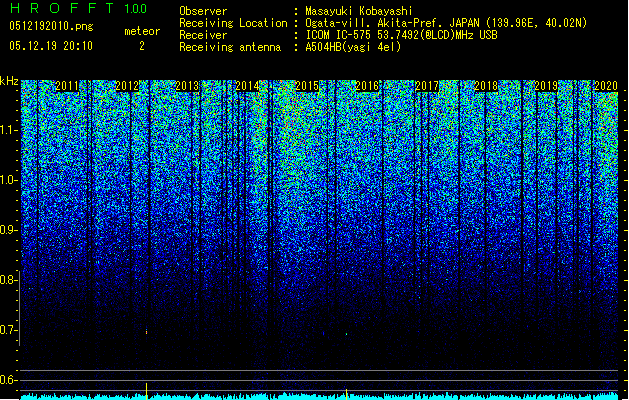Click the Receiving Location field label
This screenshot has width=629, height=400.
[233, 23]
